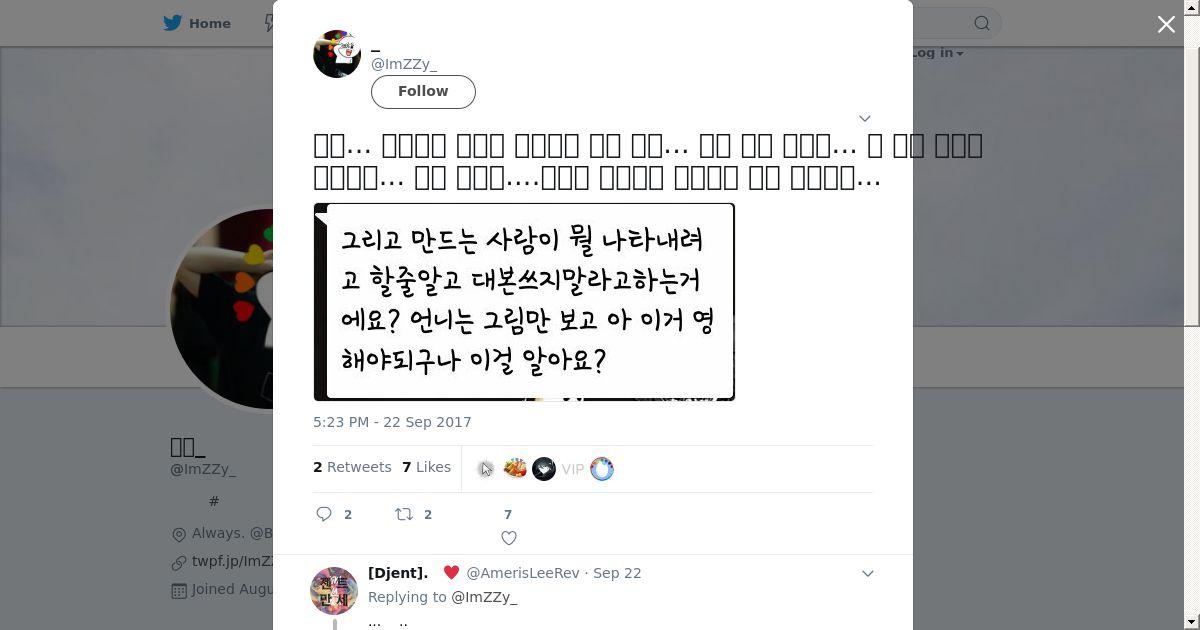This screenshot has width=1200, height=630.
Task: Close the tweet overlay with the X
Action: pyautogui.click(x=1166, y=24)
